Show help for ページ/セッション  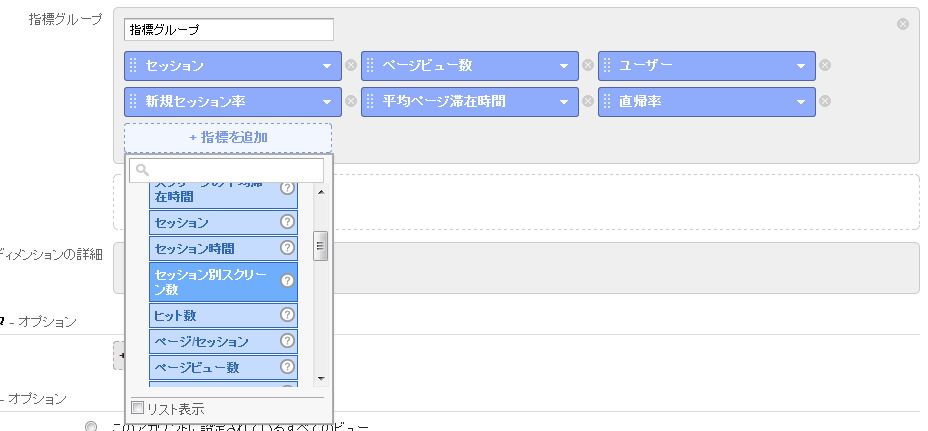(287, 340)
